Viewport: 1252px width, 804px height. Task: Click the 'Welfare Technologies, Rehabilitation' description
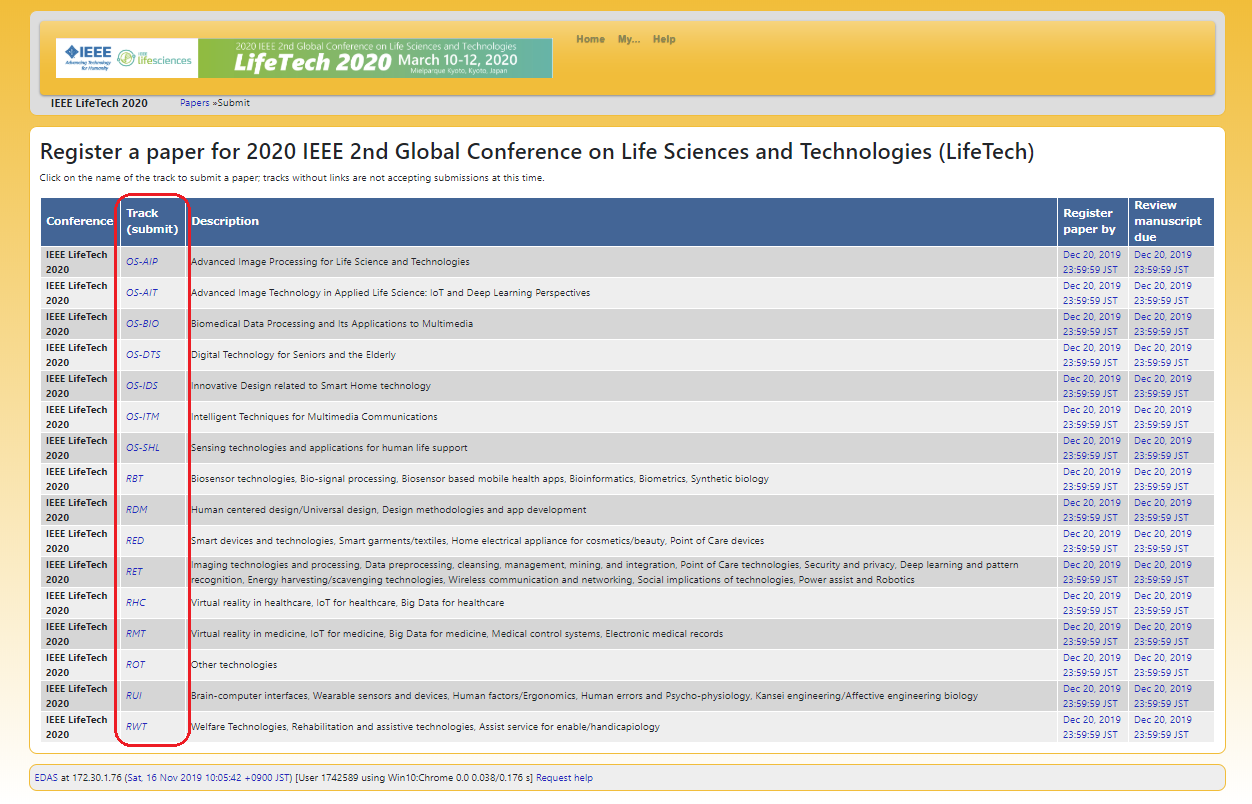425,727
